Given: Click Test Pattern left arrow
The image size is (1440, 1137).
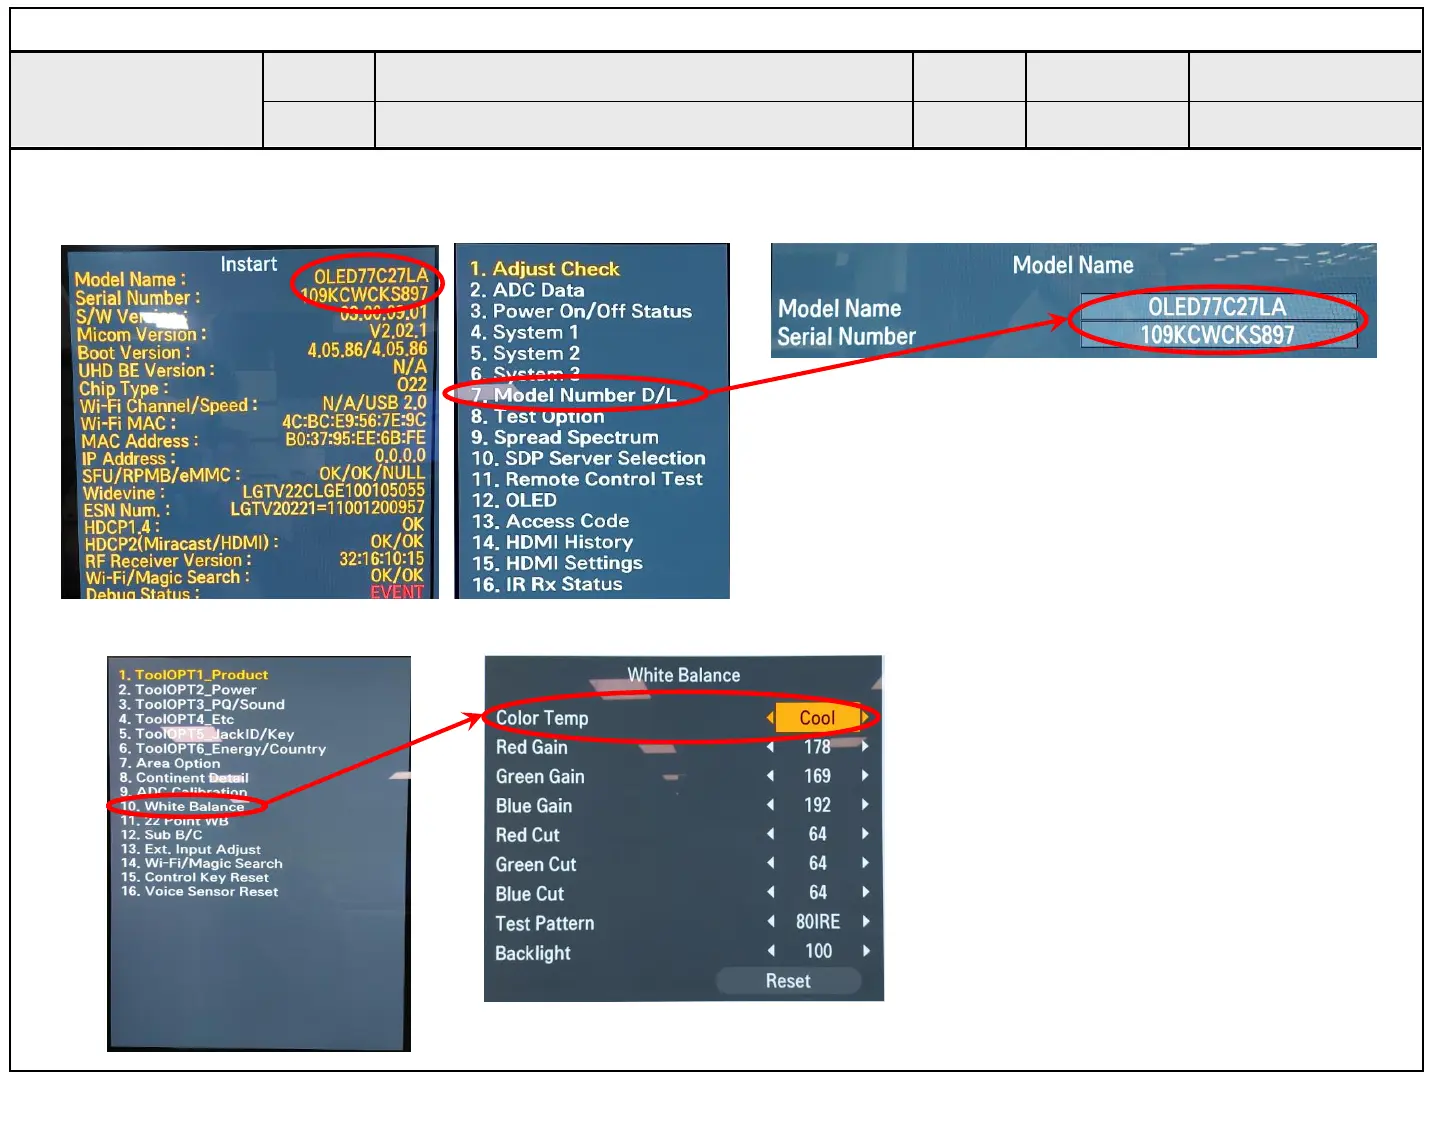Looking at the screenshot, I should coord(770,921).
